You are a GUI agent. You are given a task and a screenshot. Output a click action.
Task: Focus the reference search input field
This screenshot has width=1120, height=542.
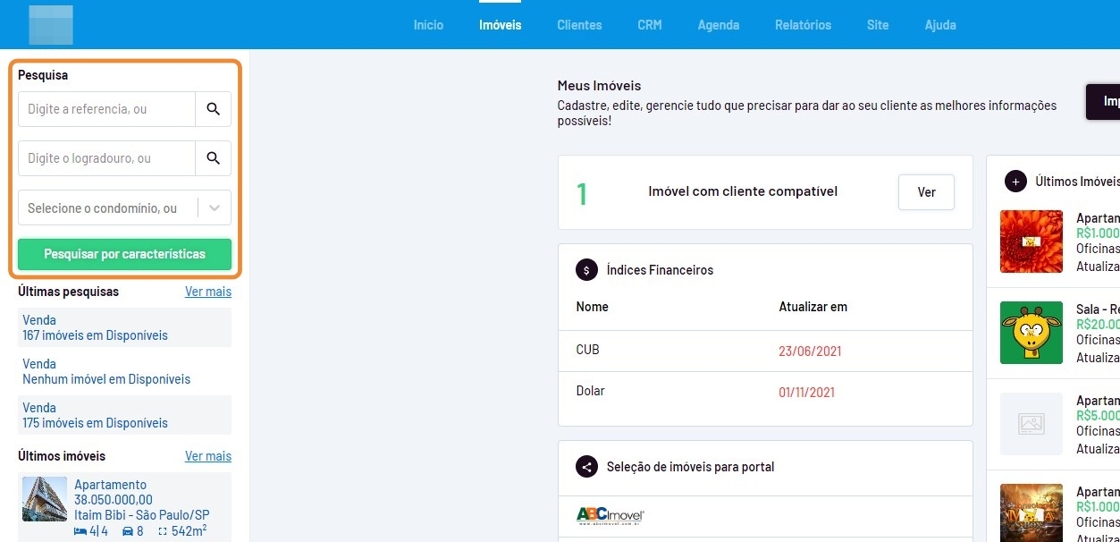(107, 109)
